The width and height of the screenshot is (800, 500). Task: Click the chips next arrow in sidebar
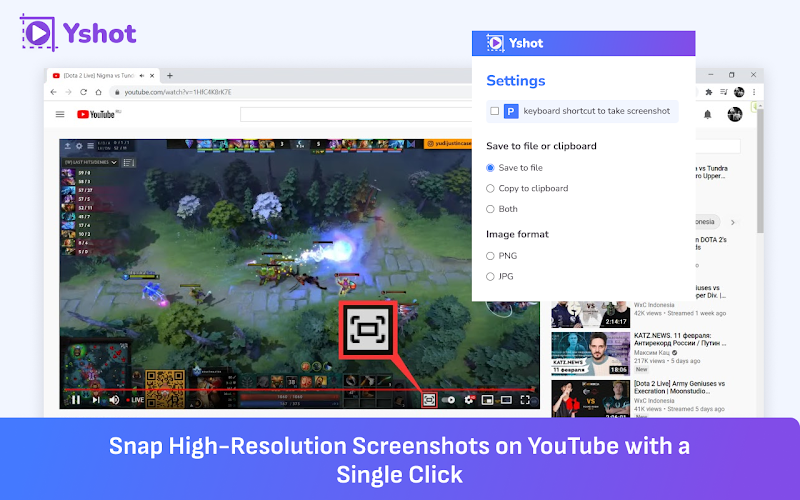click(733, 222)
